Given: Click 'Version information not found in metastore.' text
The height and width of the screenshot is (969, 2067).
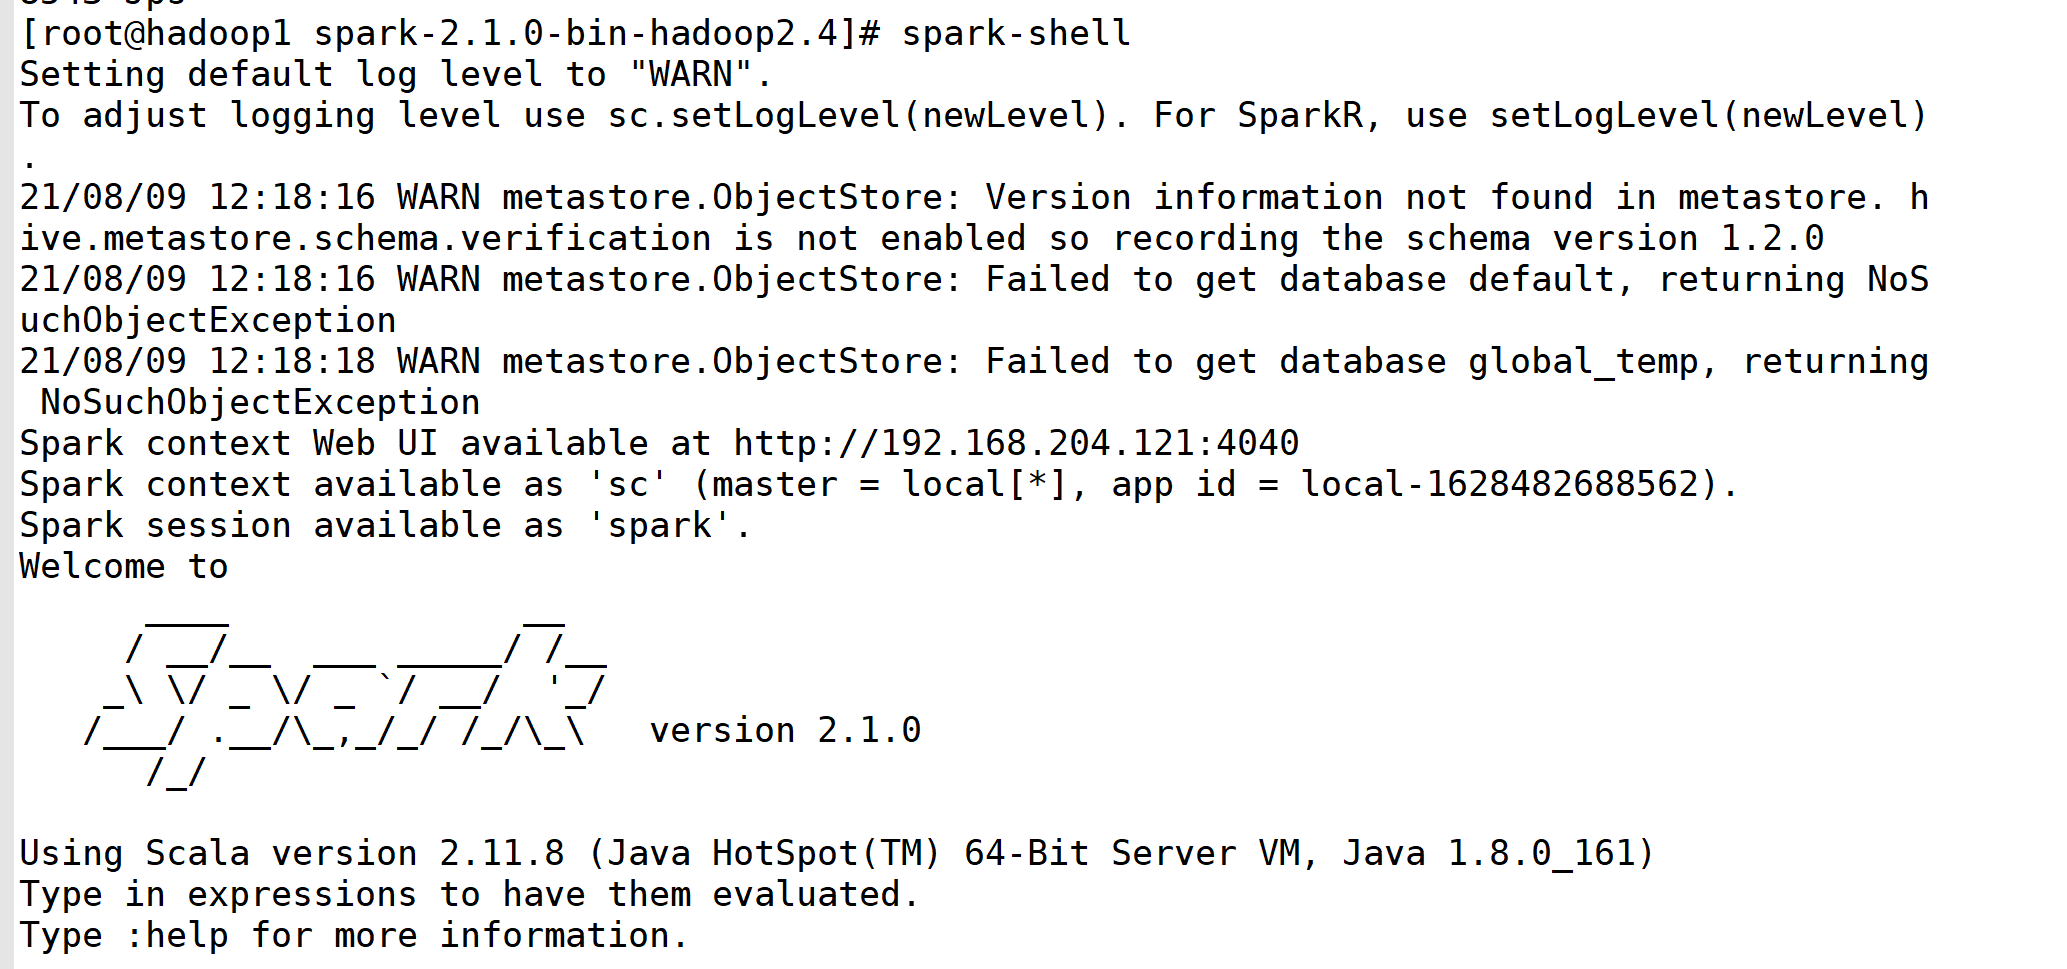Looking at the screenshot, I should 1436,198.
